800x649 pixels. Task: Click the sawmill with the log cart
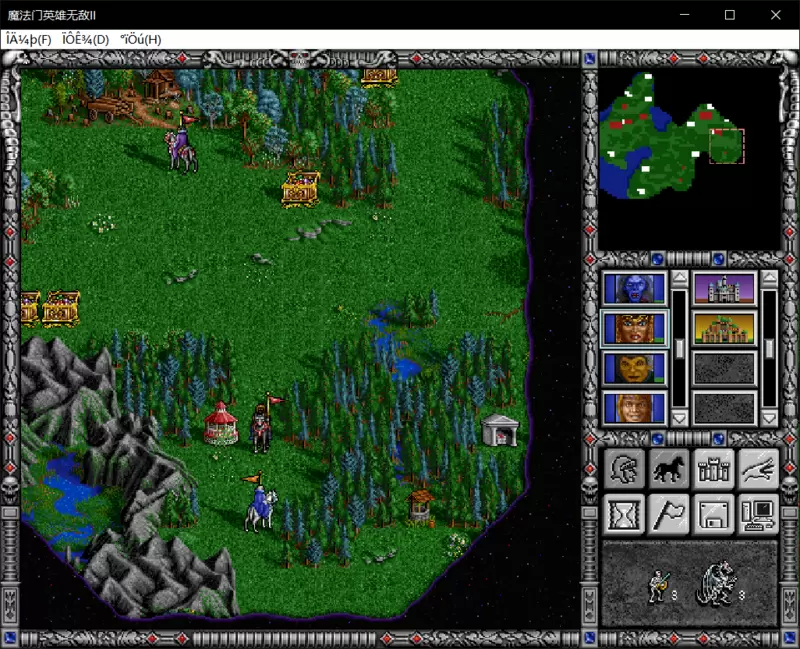point(134,97)
